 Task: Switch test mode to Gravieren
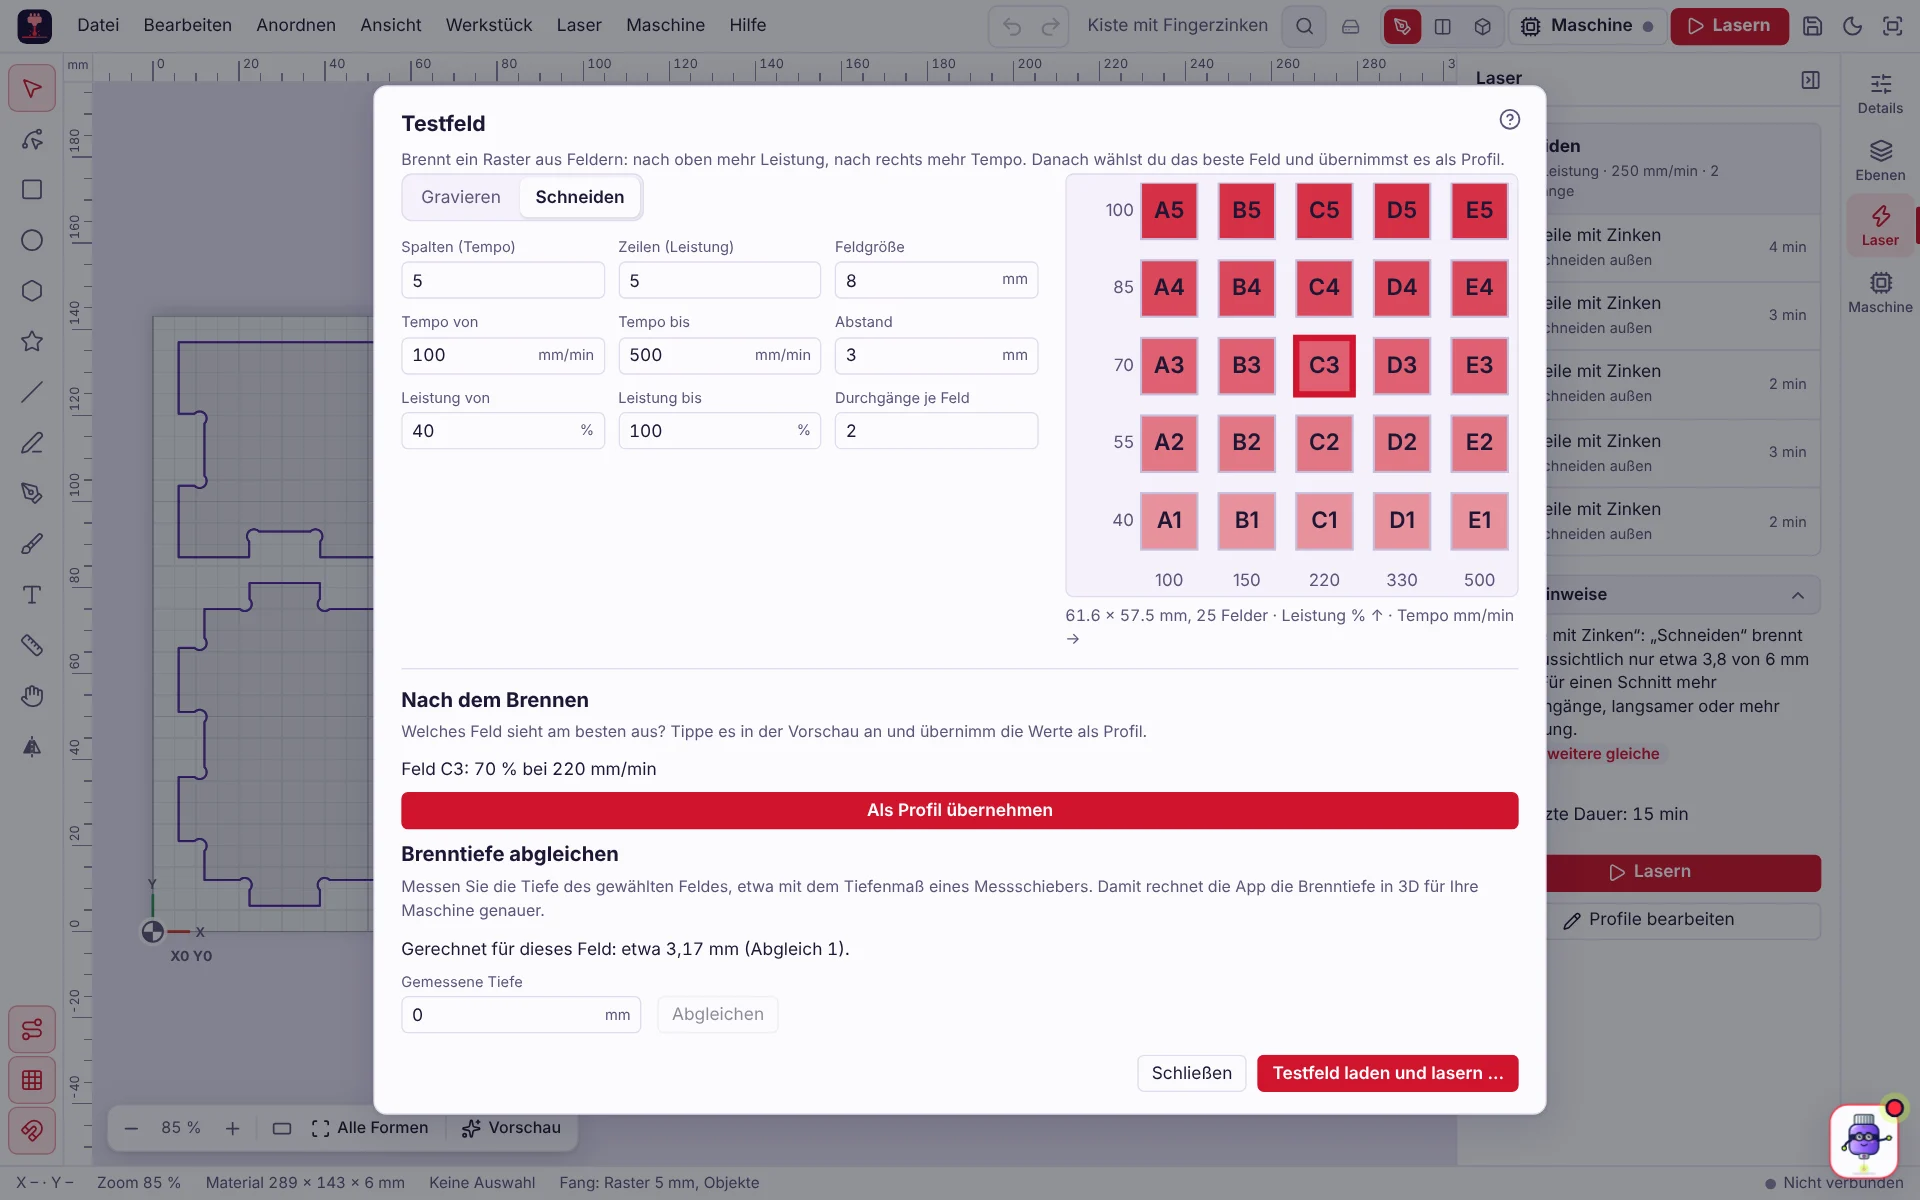click(x=461, y=197)
